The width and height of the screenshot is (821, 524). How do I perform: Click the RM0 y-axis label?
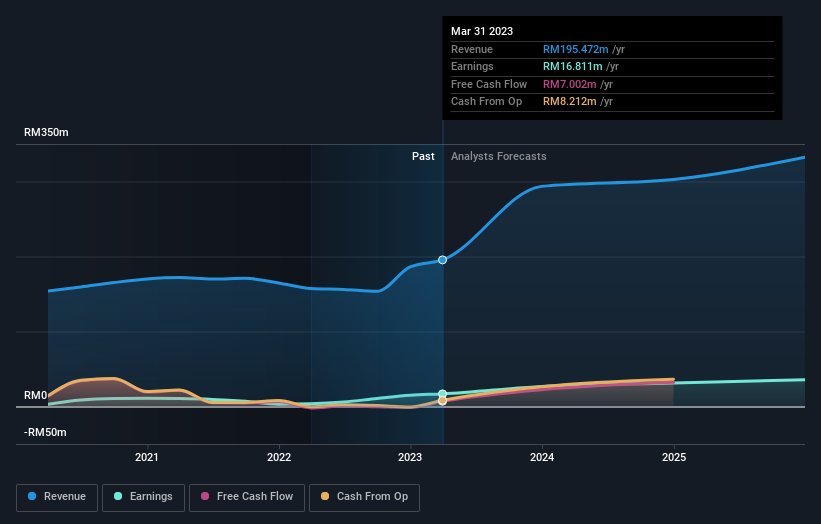tap(36, 395)
